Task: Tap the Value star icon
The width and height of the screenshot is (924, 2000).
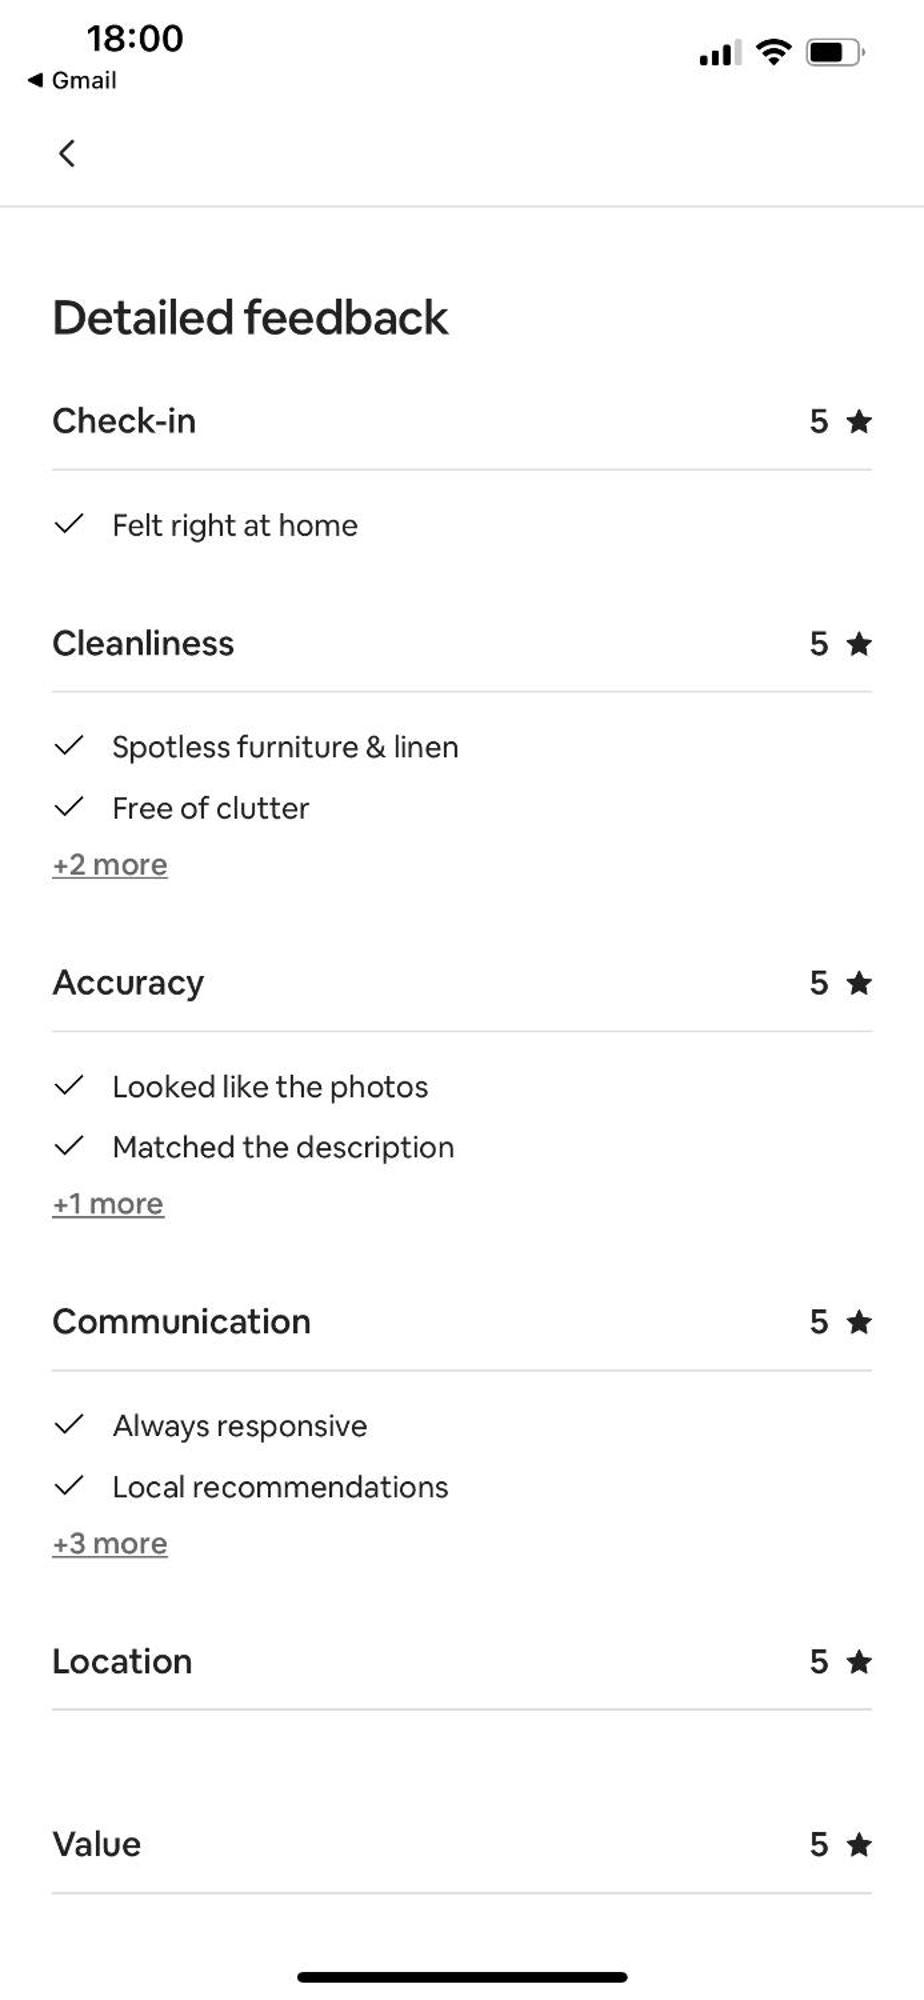Action: (859, 1844)
